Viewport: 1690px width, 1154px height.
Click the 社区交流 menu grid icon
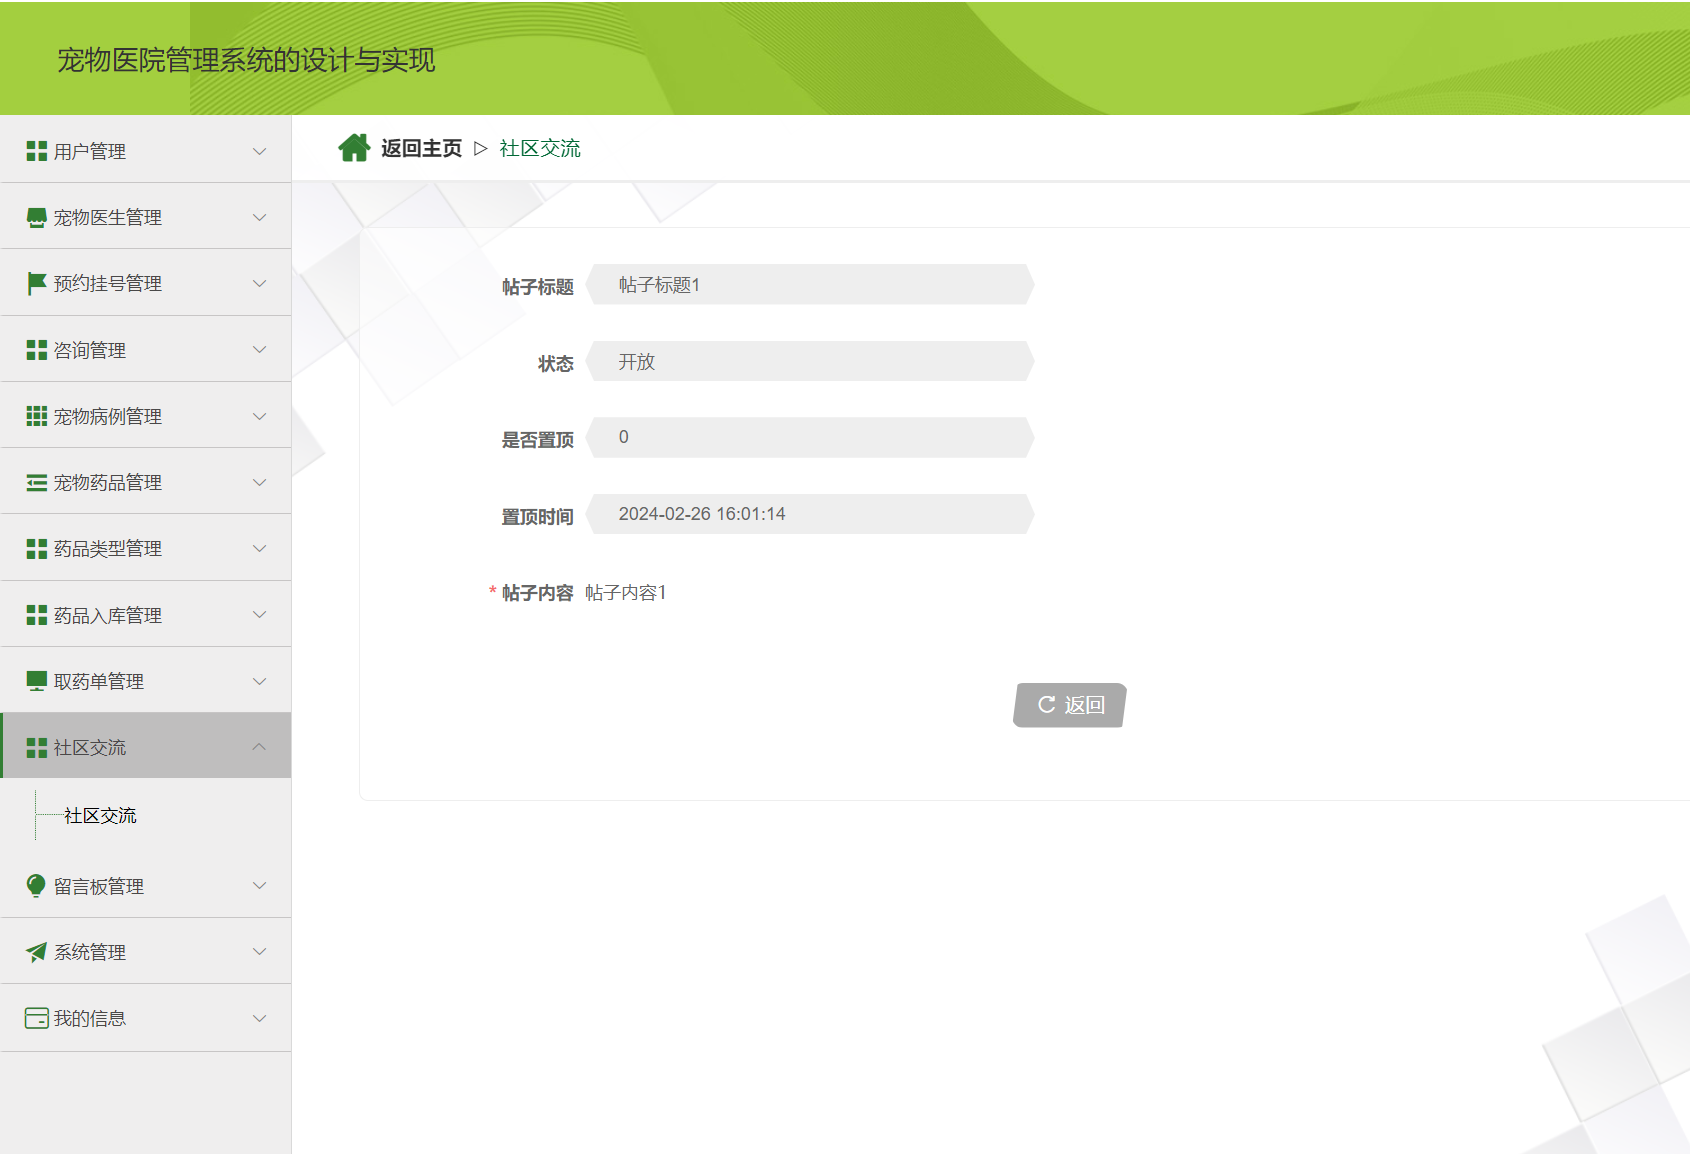pyautogui.click(x=37, y=747)
